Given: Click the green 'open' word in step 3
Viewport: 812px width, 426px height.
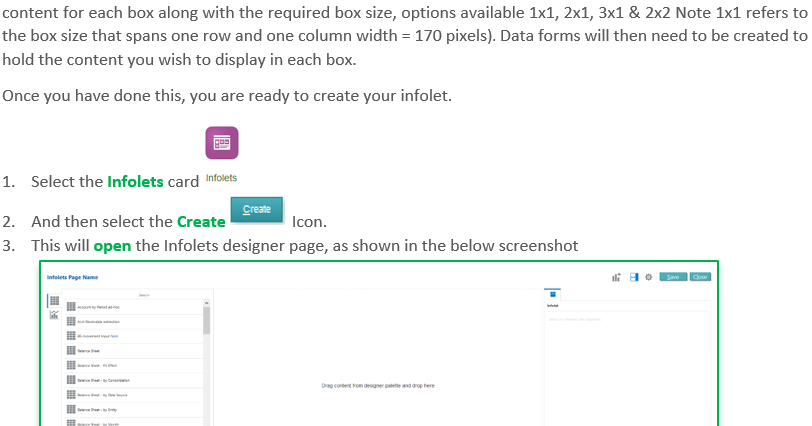Looking at the screenshot, I should coord(112,246).
